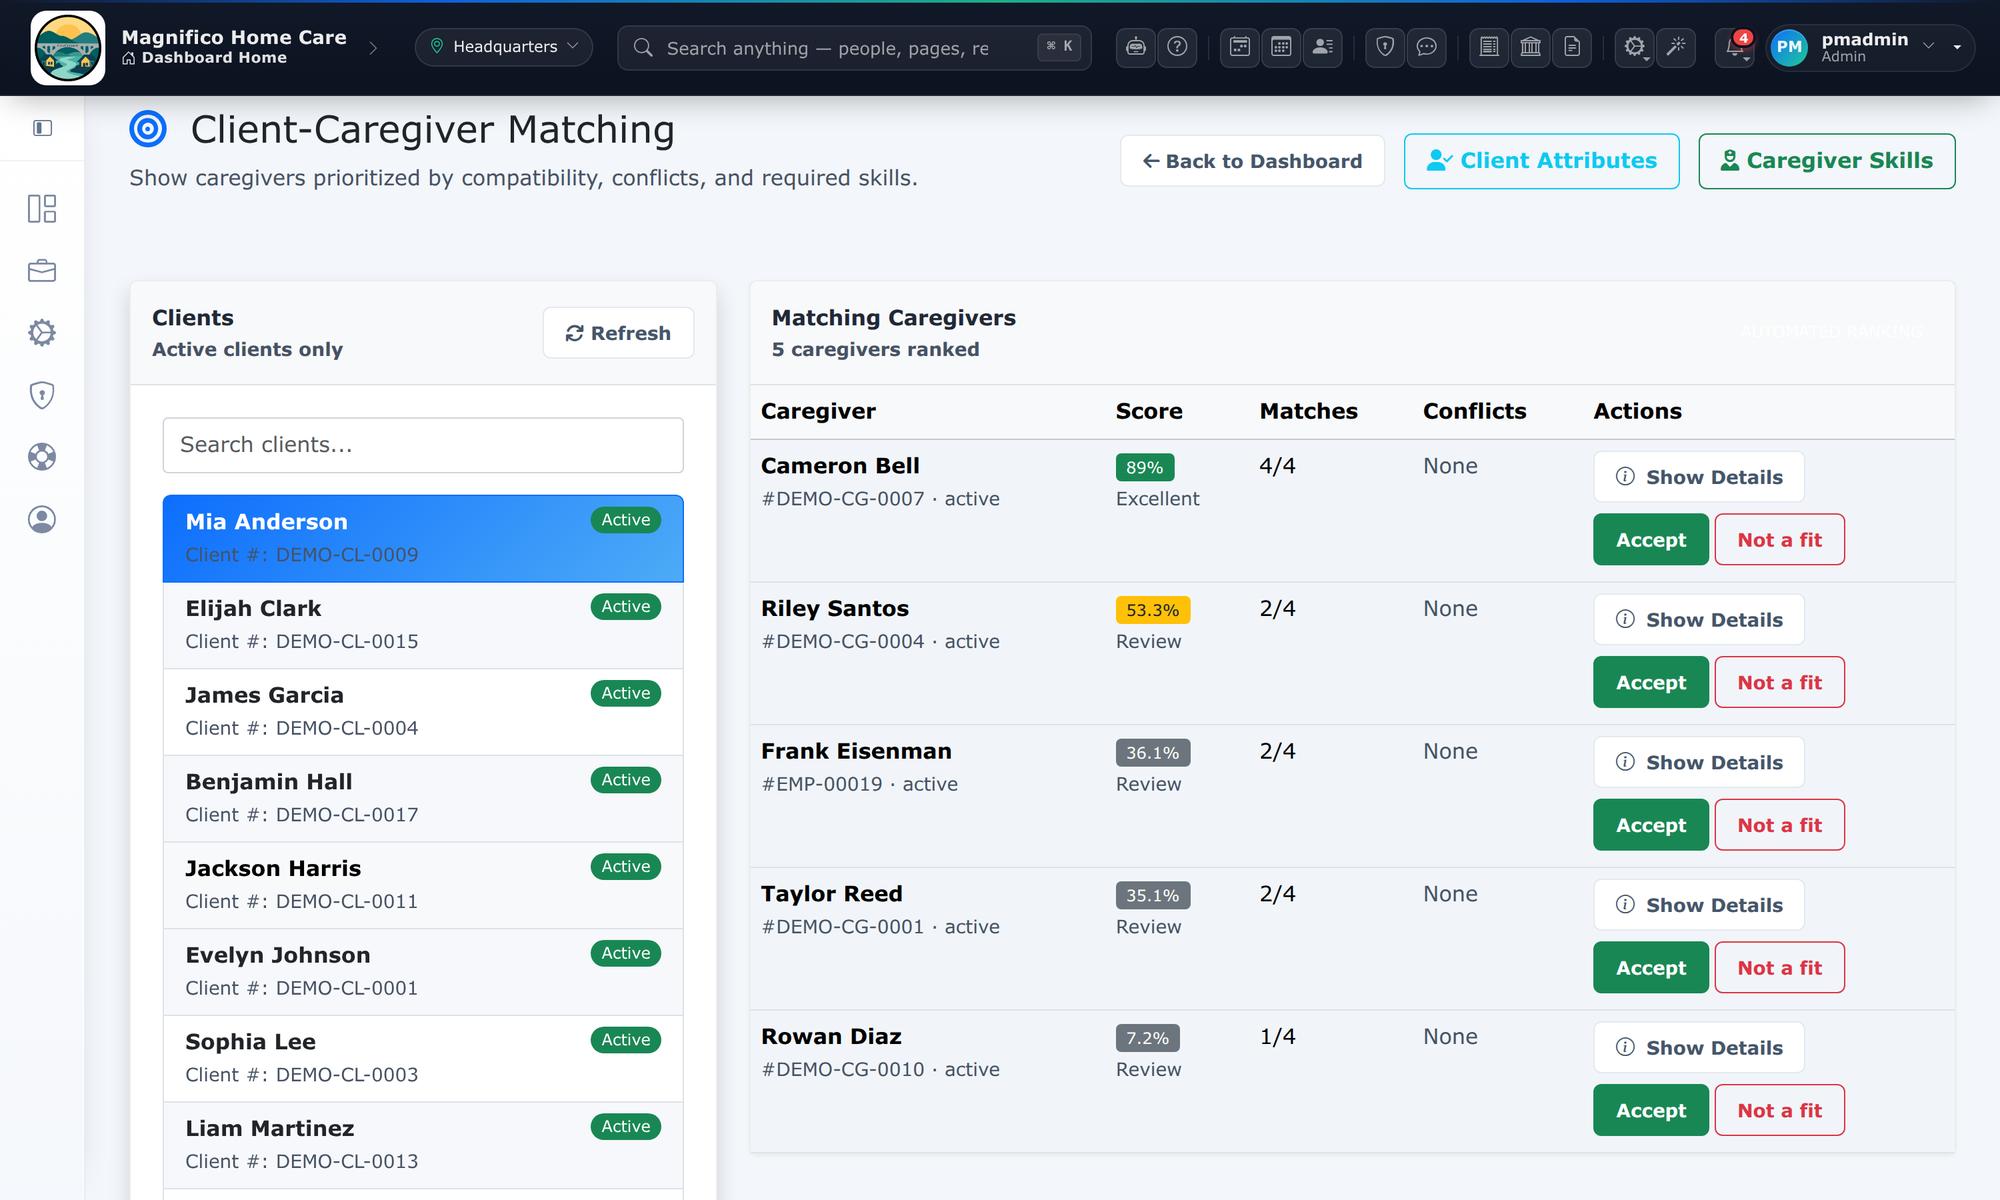This screenshot has height=1200, width=2000.
Task: Open the contact card people icon
Action: click(1323, 47)
